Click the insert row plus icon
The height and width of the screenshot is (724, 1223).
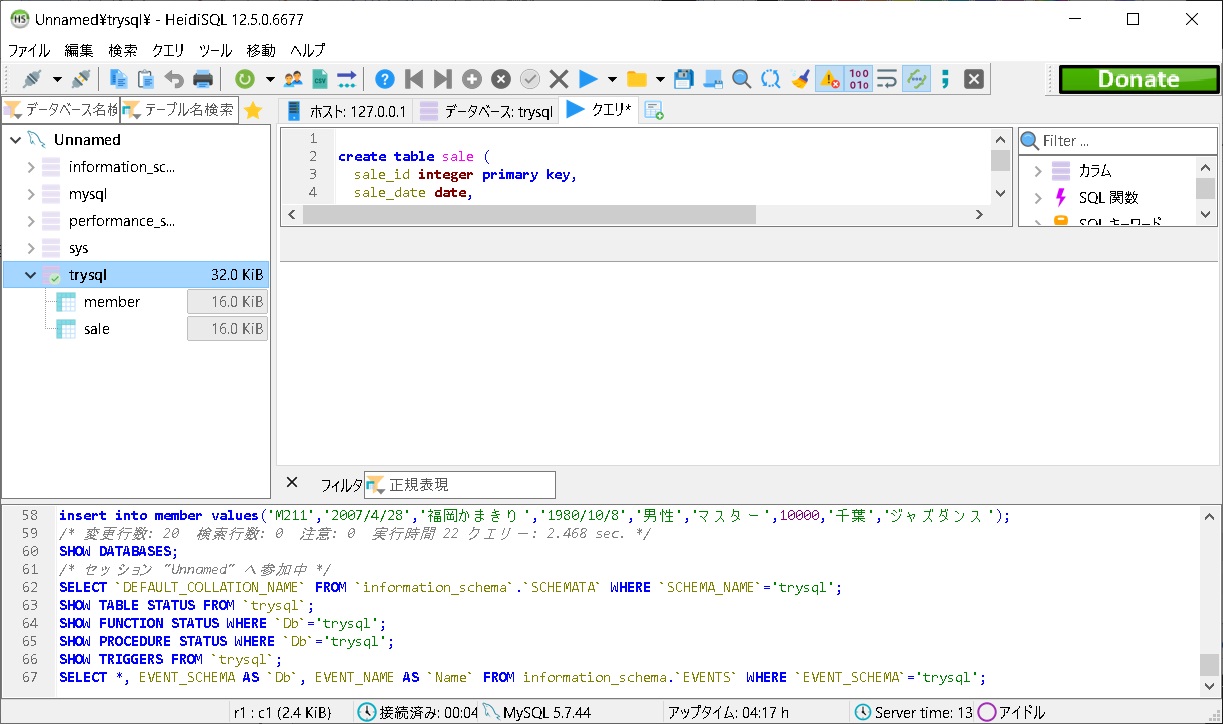pos(472,79)
